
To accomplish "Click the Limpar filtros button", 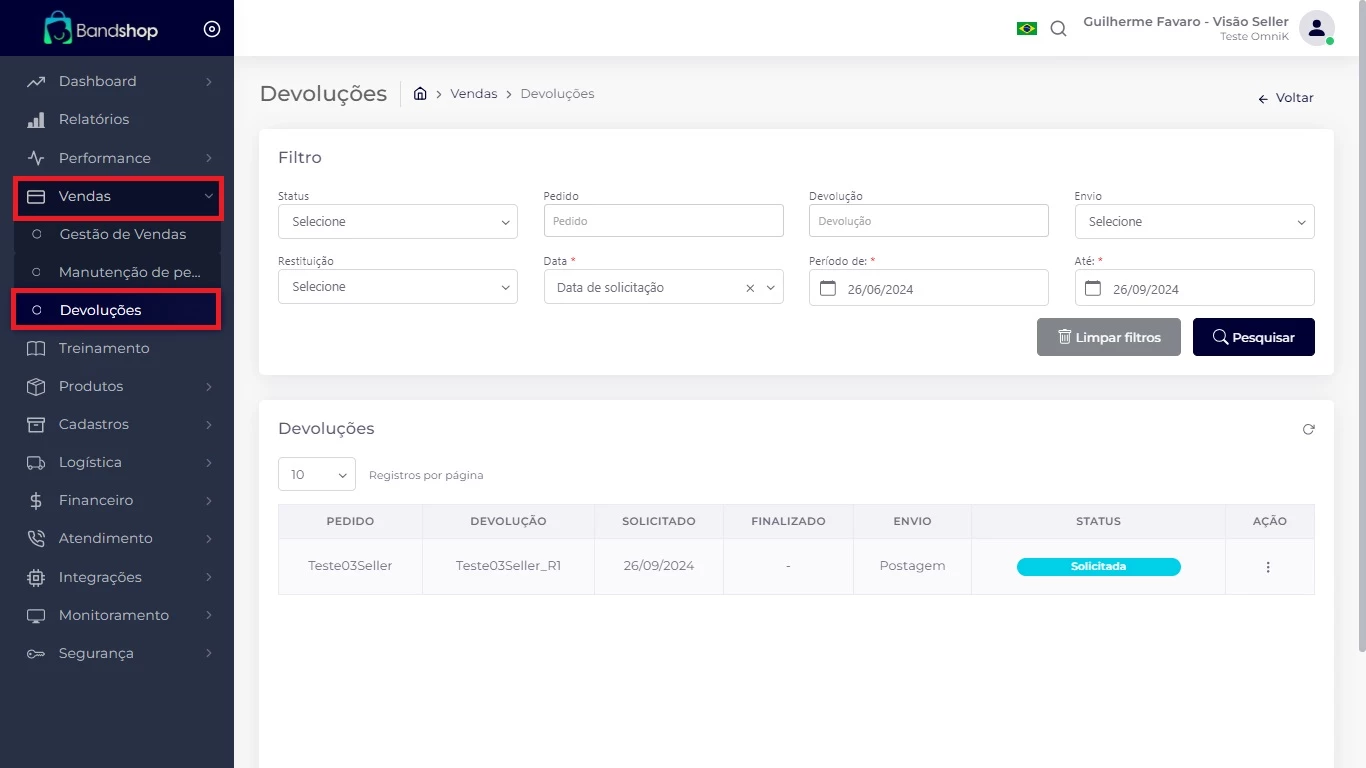I will (1108, 338).
